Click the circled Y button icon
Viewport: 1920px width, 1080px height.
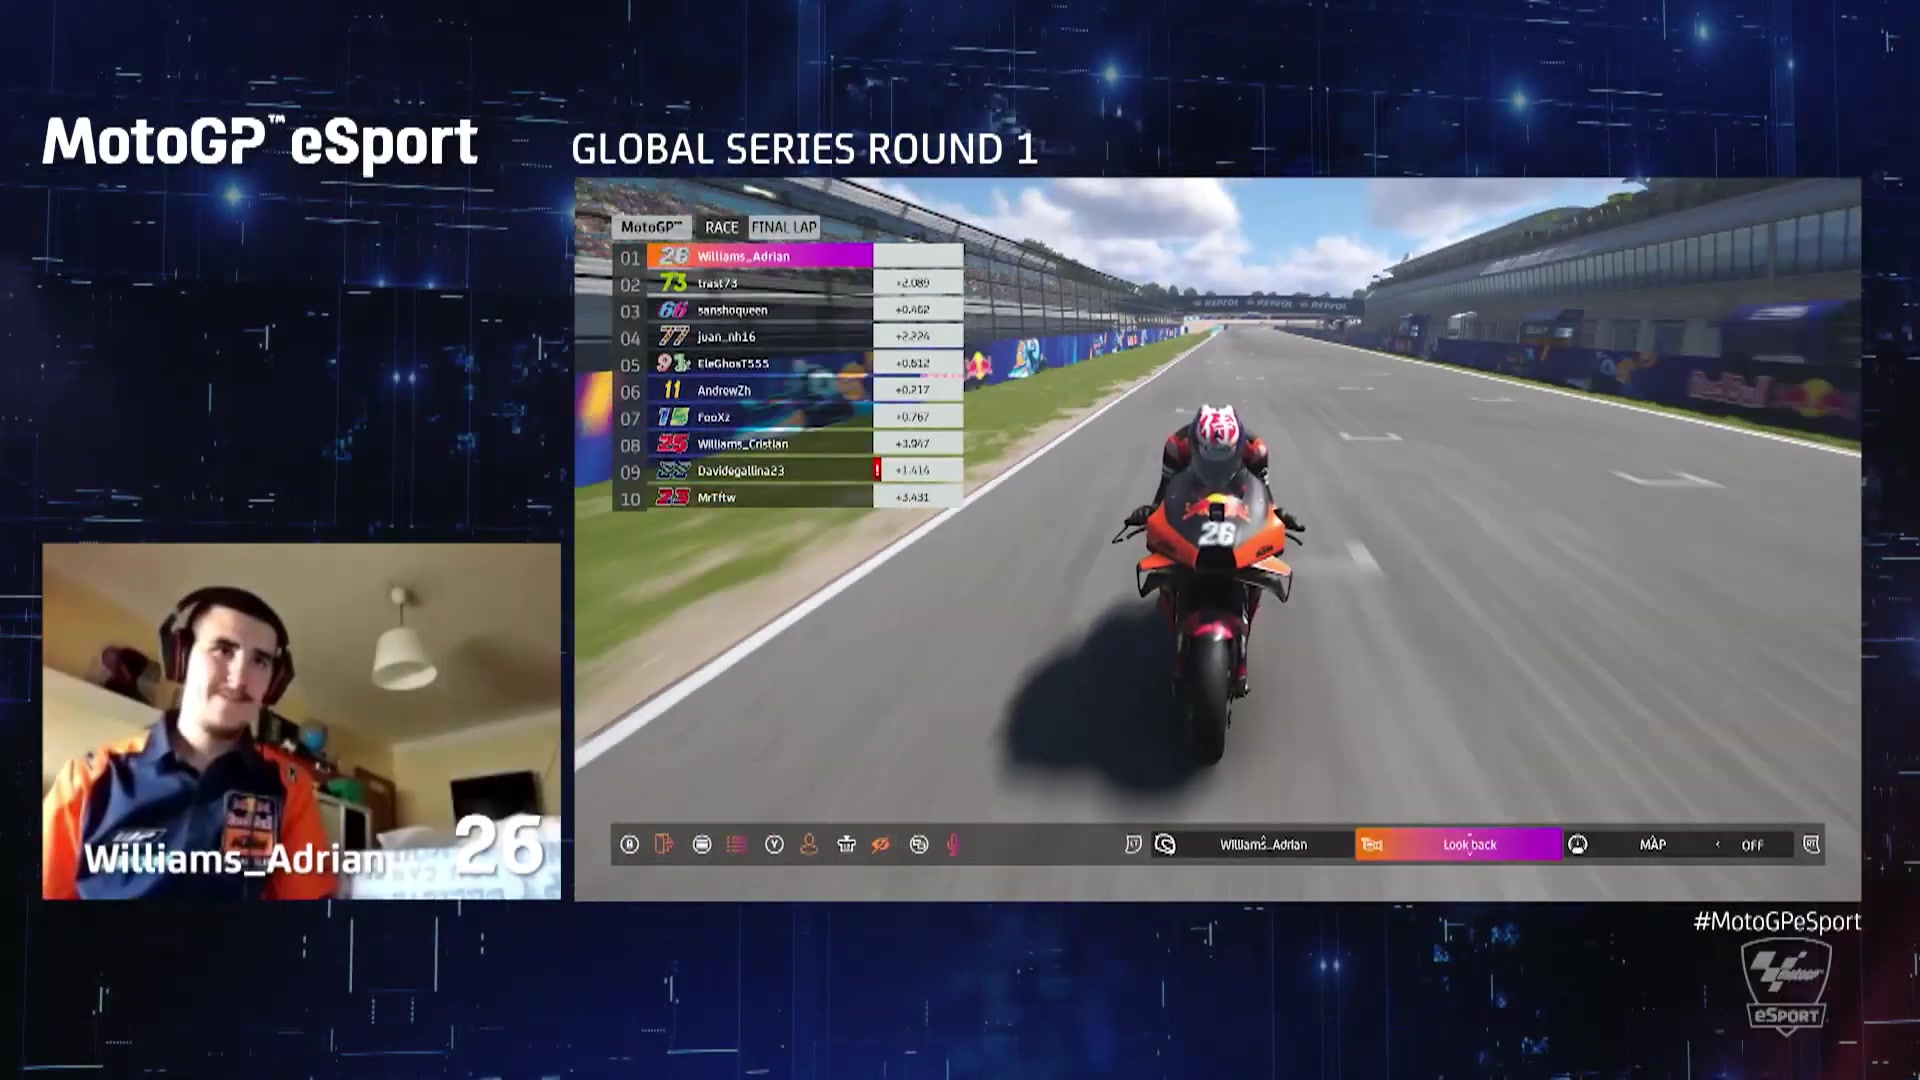pos(774,845)
